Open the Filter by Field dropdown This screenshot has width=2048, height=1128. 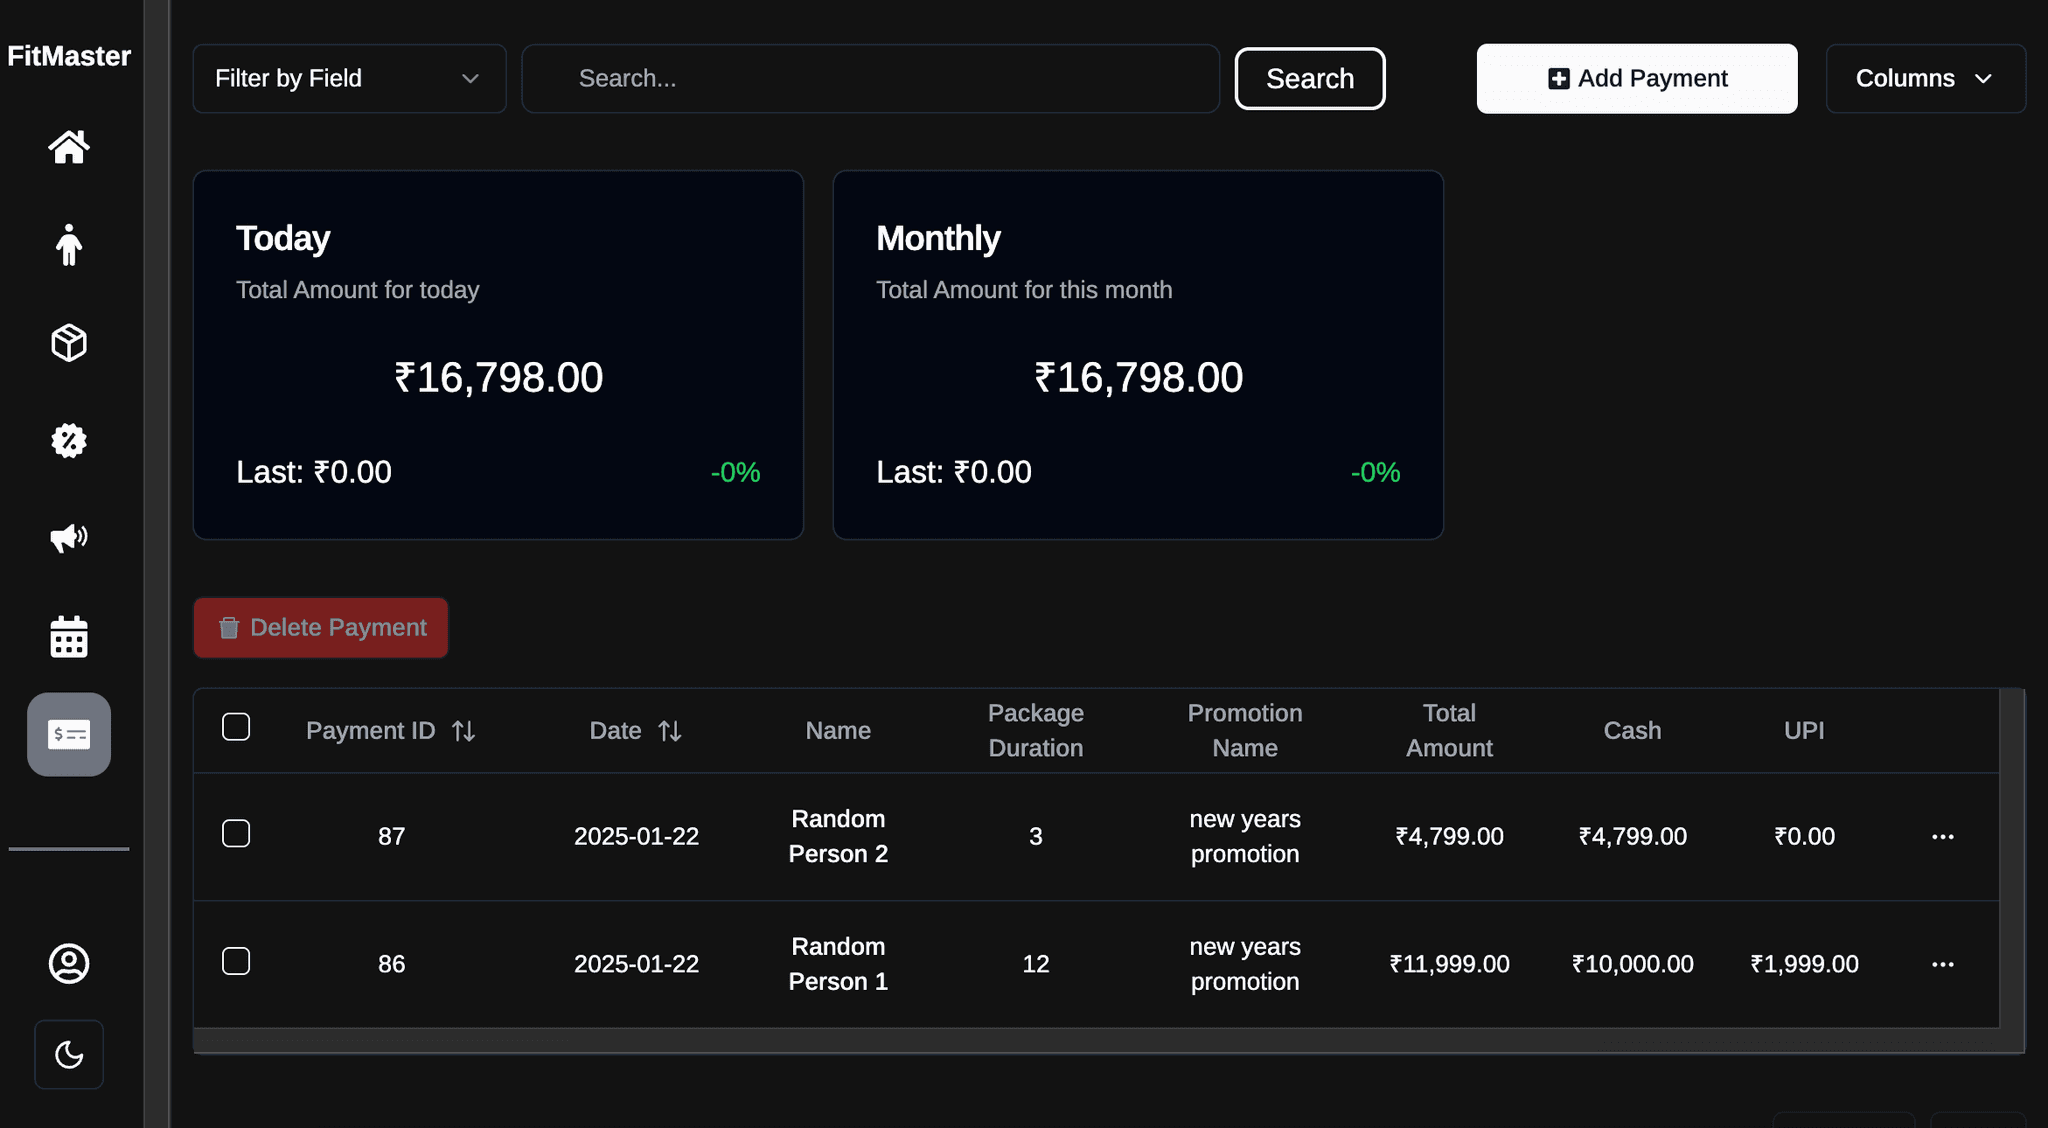point(348,78)
